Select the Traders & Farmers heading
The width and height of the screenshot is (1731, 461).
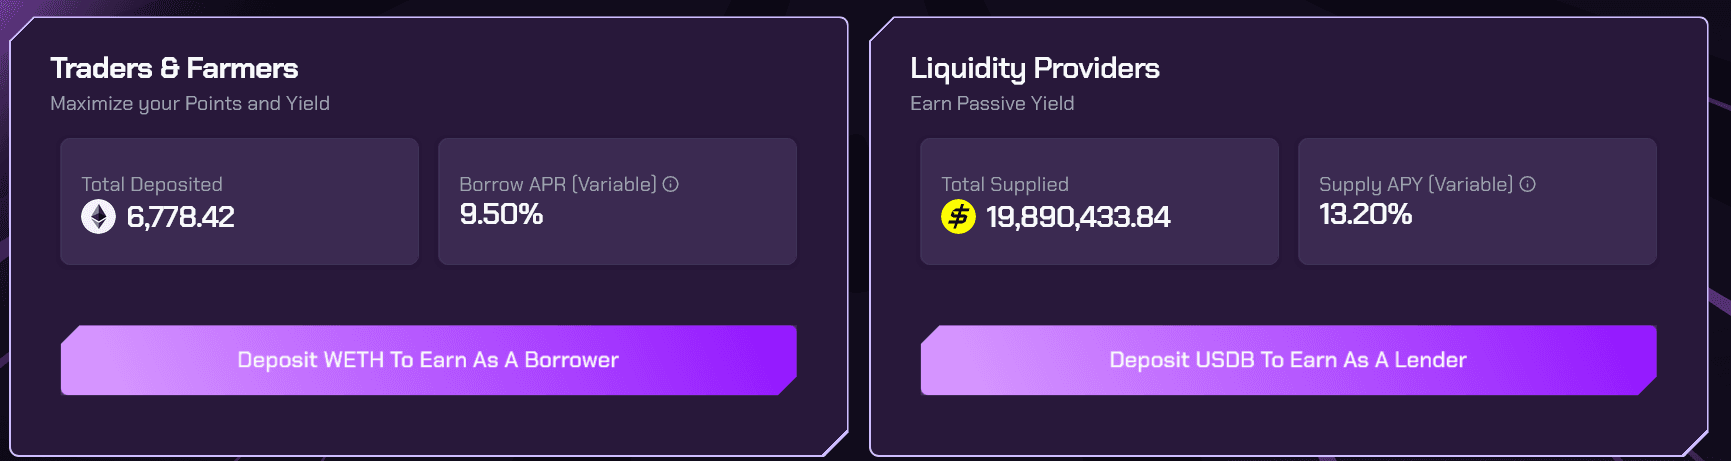pyautogui.click(x=174, y=68)
